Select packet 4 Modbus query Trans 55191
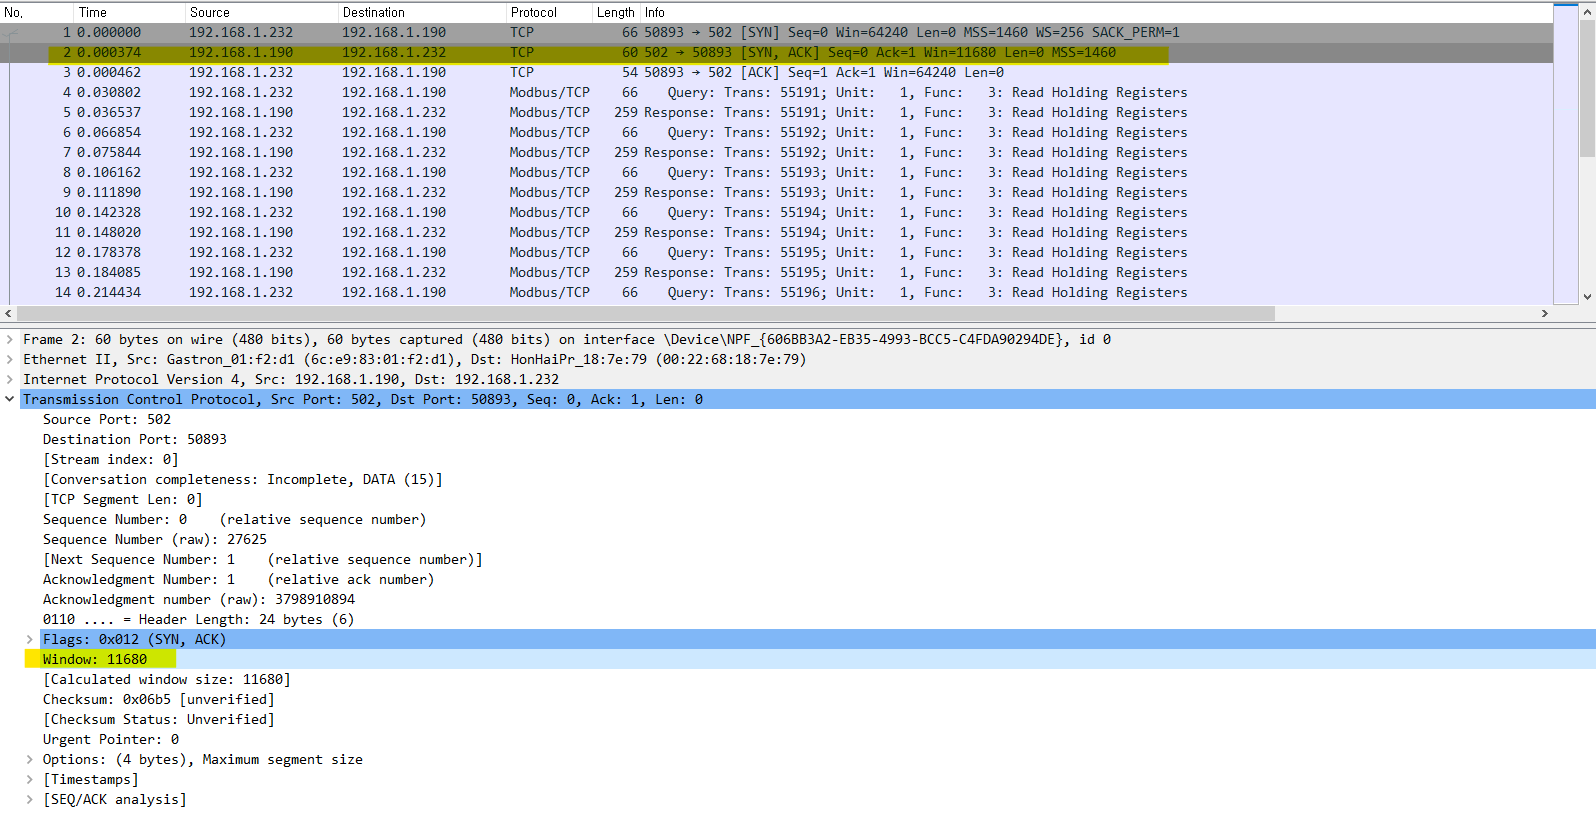Viewport: 1596px width, 826px height. 776,92
